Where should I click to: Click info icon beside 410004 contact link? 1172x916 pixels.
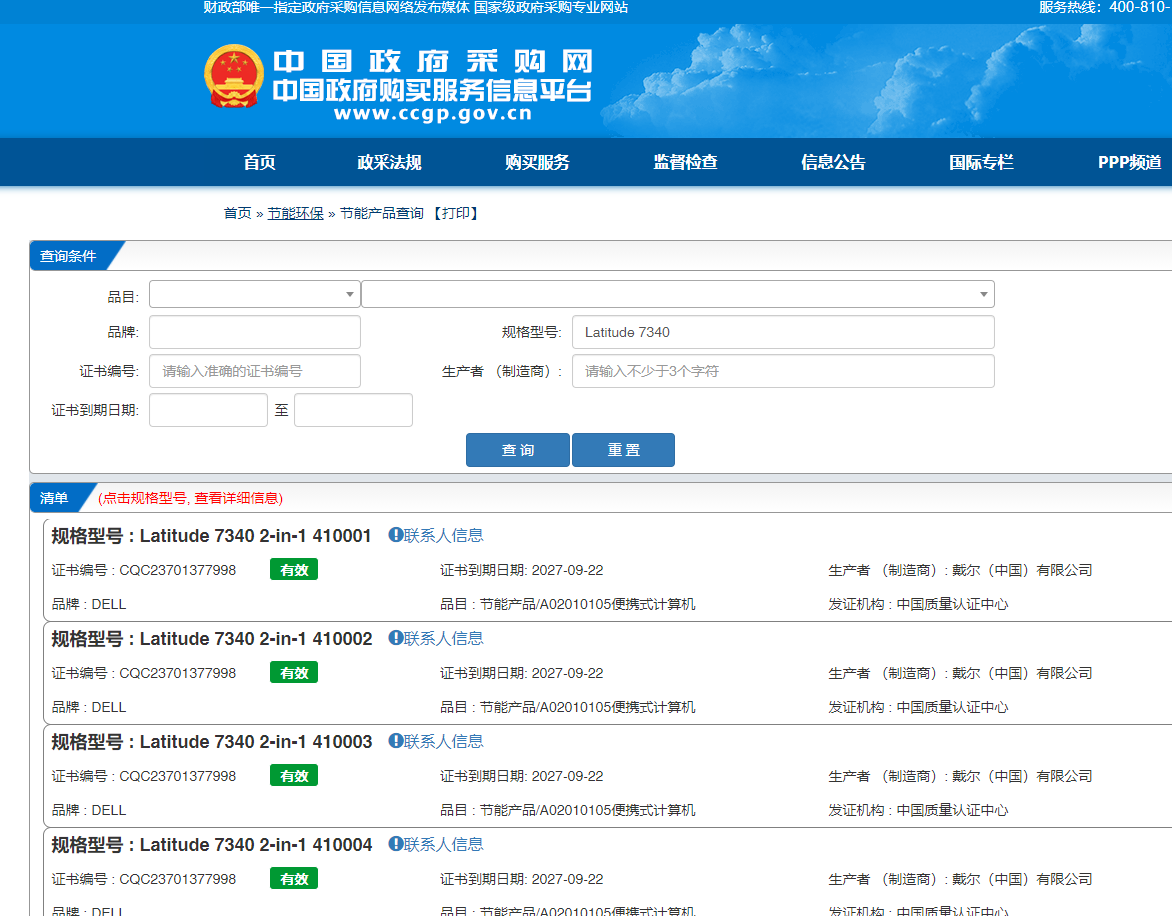pyautogui.click(x=395, y=844)
